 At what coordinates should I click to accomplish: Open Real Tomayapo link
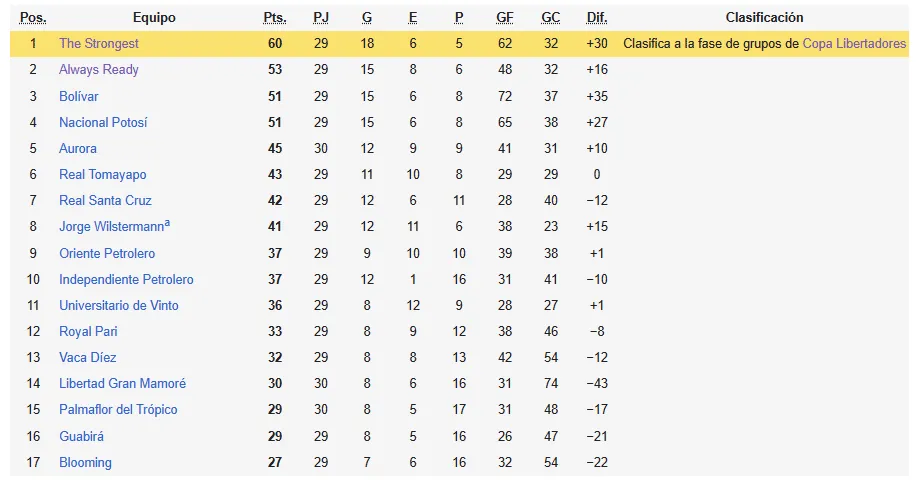[x=103, y=174]
